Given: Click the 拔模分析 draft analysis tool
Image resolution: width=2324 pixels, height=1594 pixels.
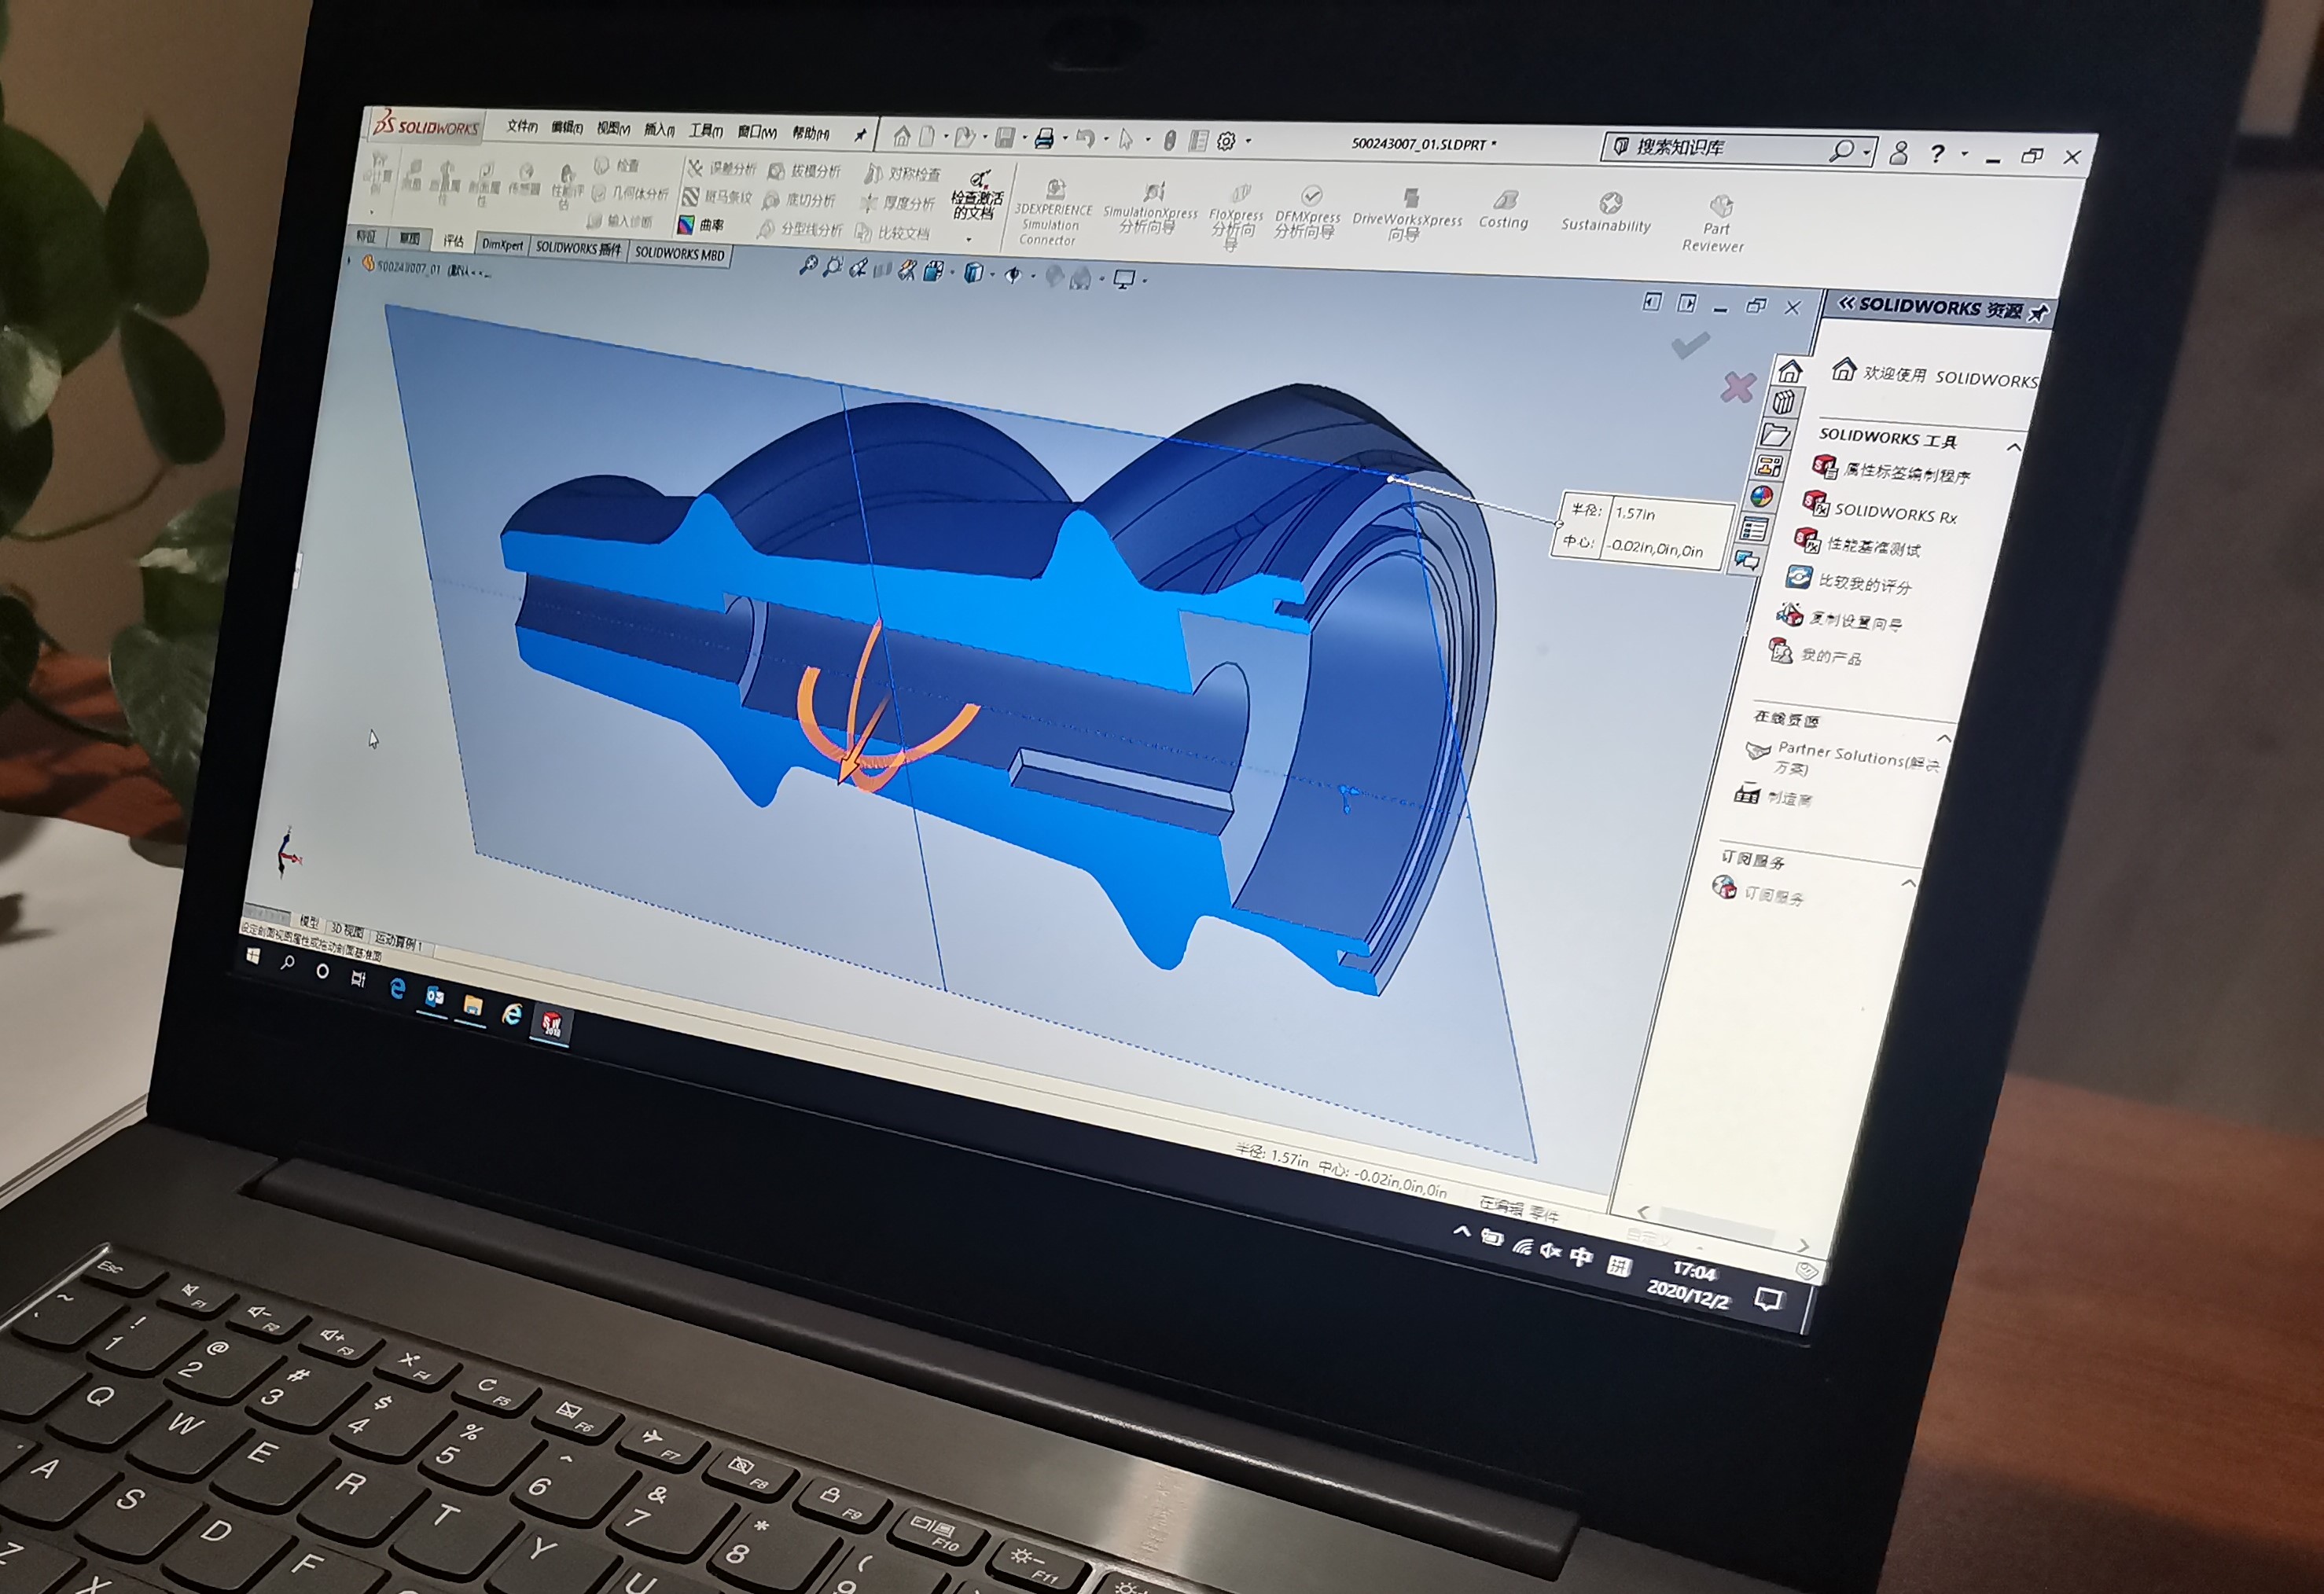Looking at the screenshot, I should [806, 171].
